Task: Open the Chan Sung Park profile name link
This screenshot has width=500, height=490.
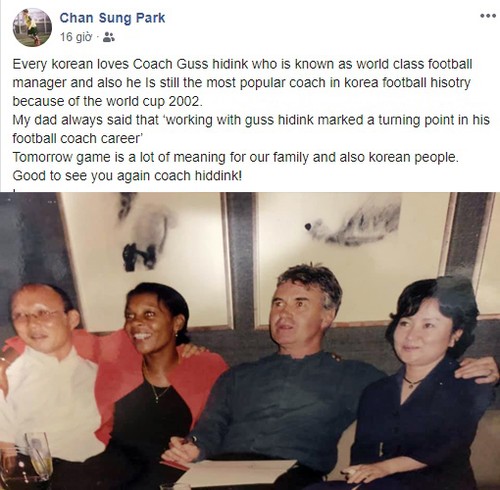Action: [x=112, y=18]
